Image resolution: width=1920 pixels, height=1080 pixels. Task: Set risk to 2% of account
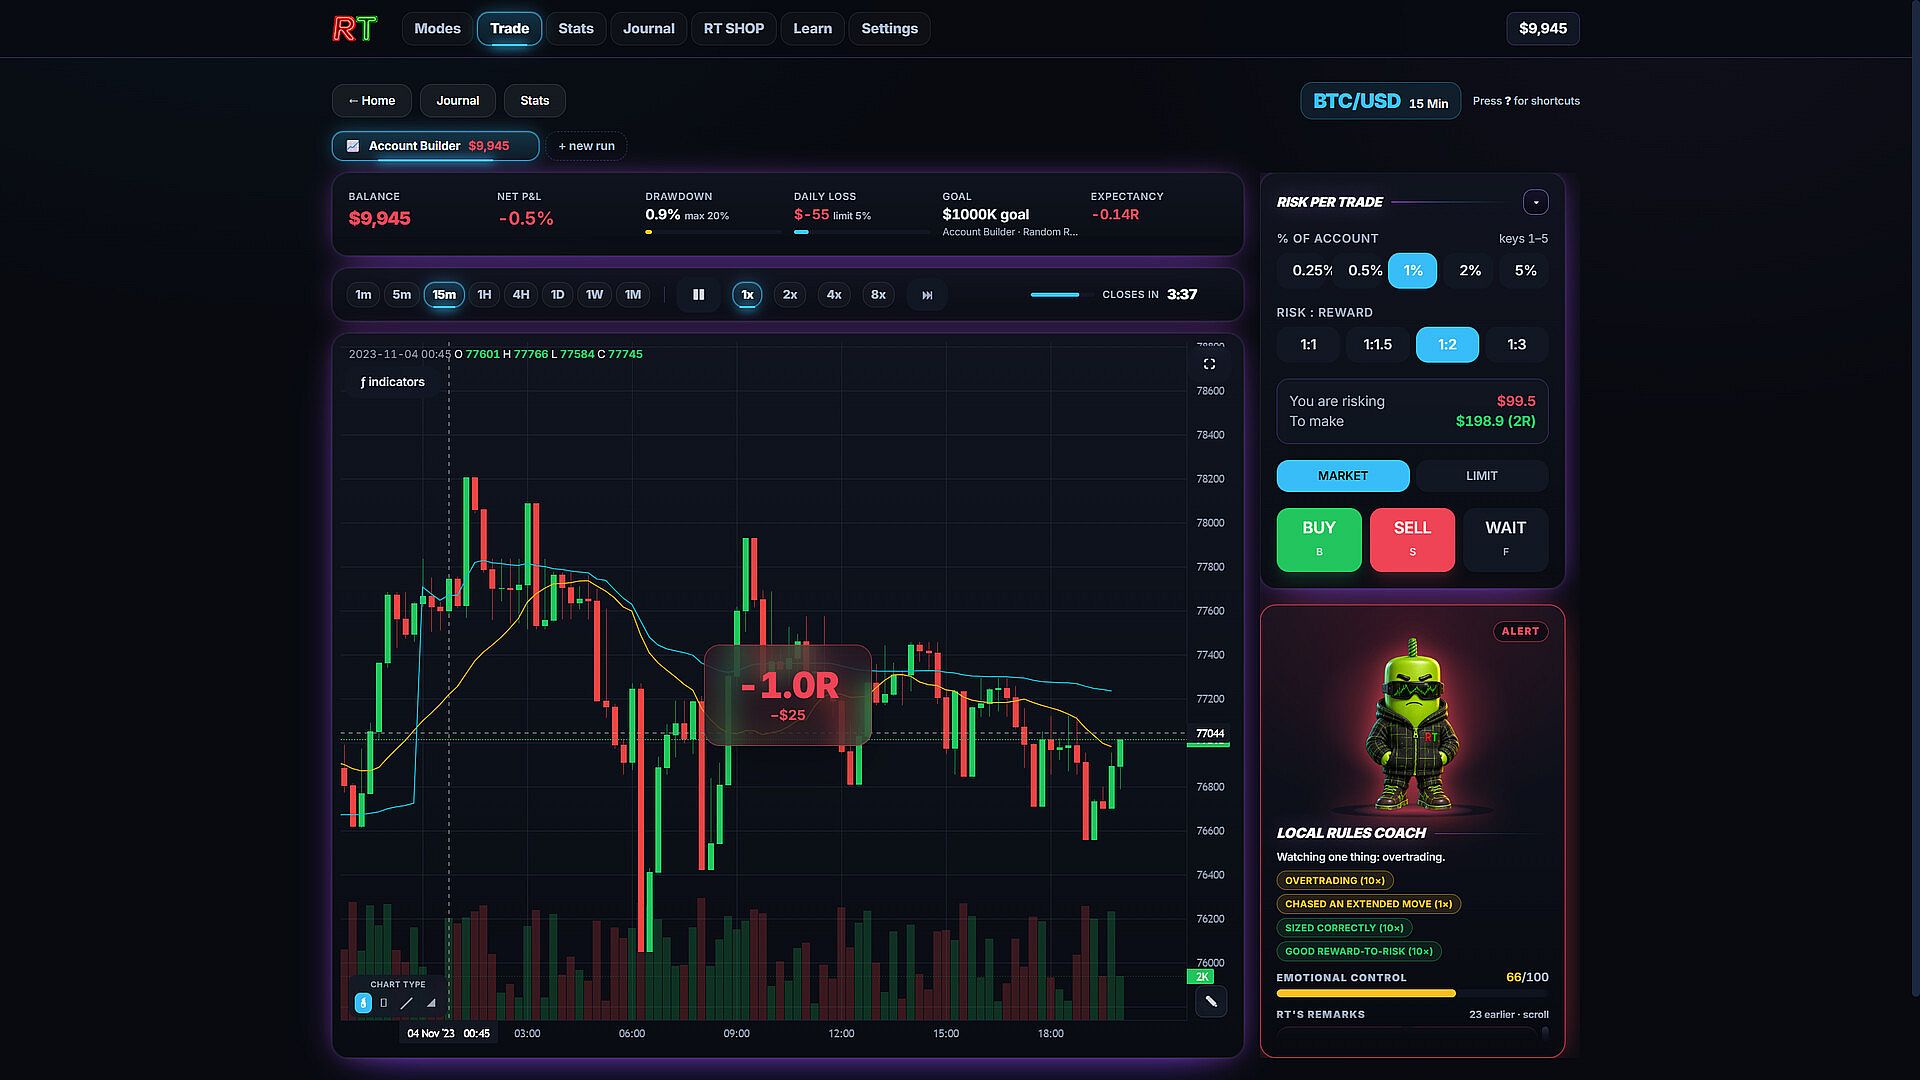(x=1469, y=271)
